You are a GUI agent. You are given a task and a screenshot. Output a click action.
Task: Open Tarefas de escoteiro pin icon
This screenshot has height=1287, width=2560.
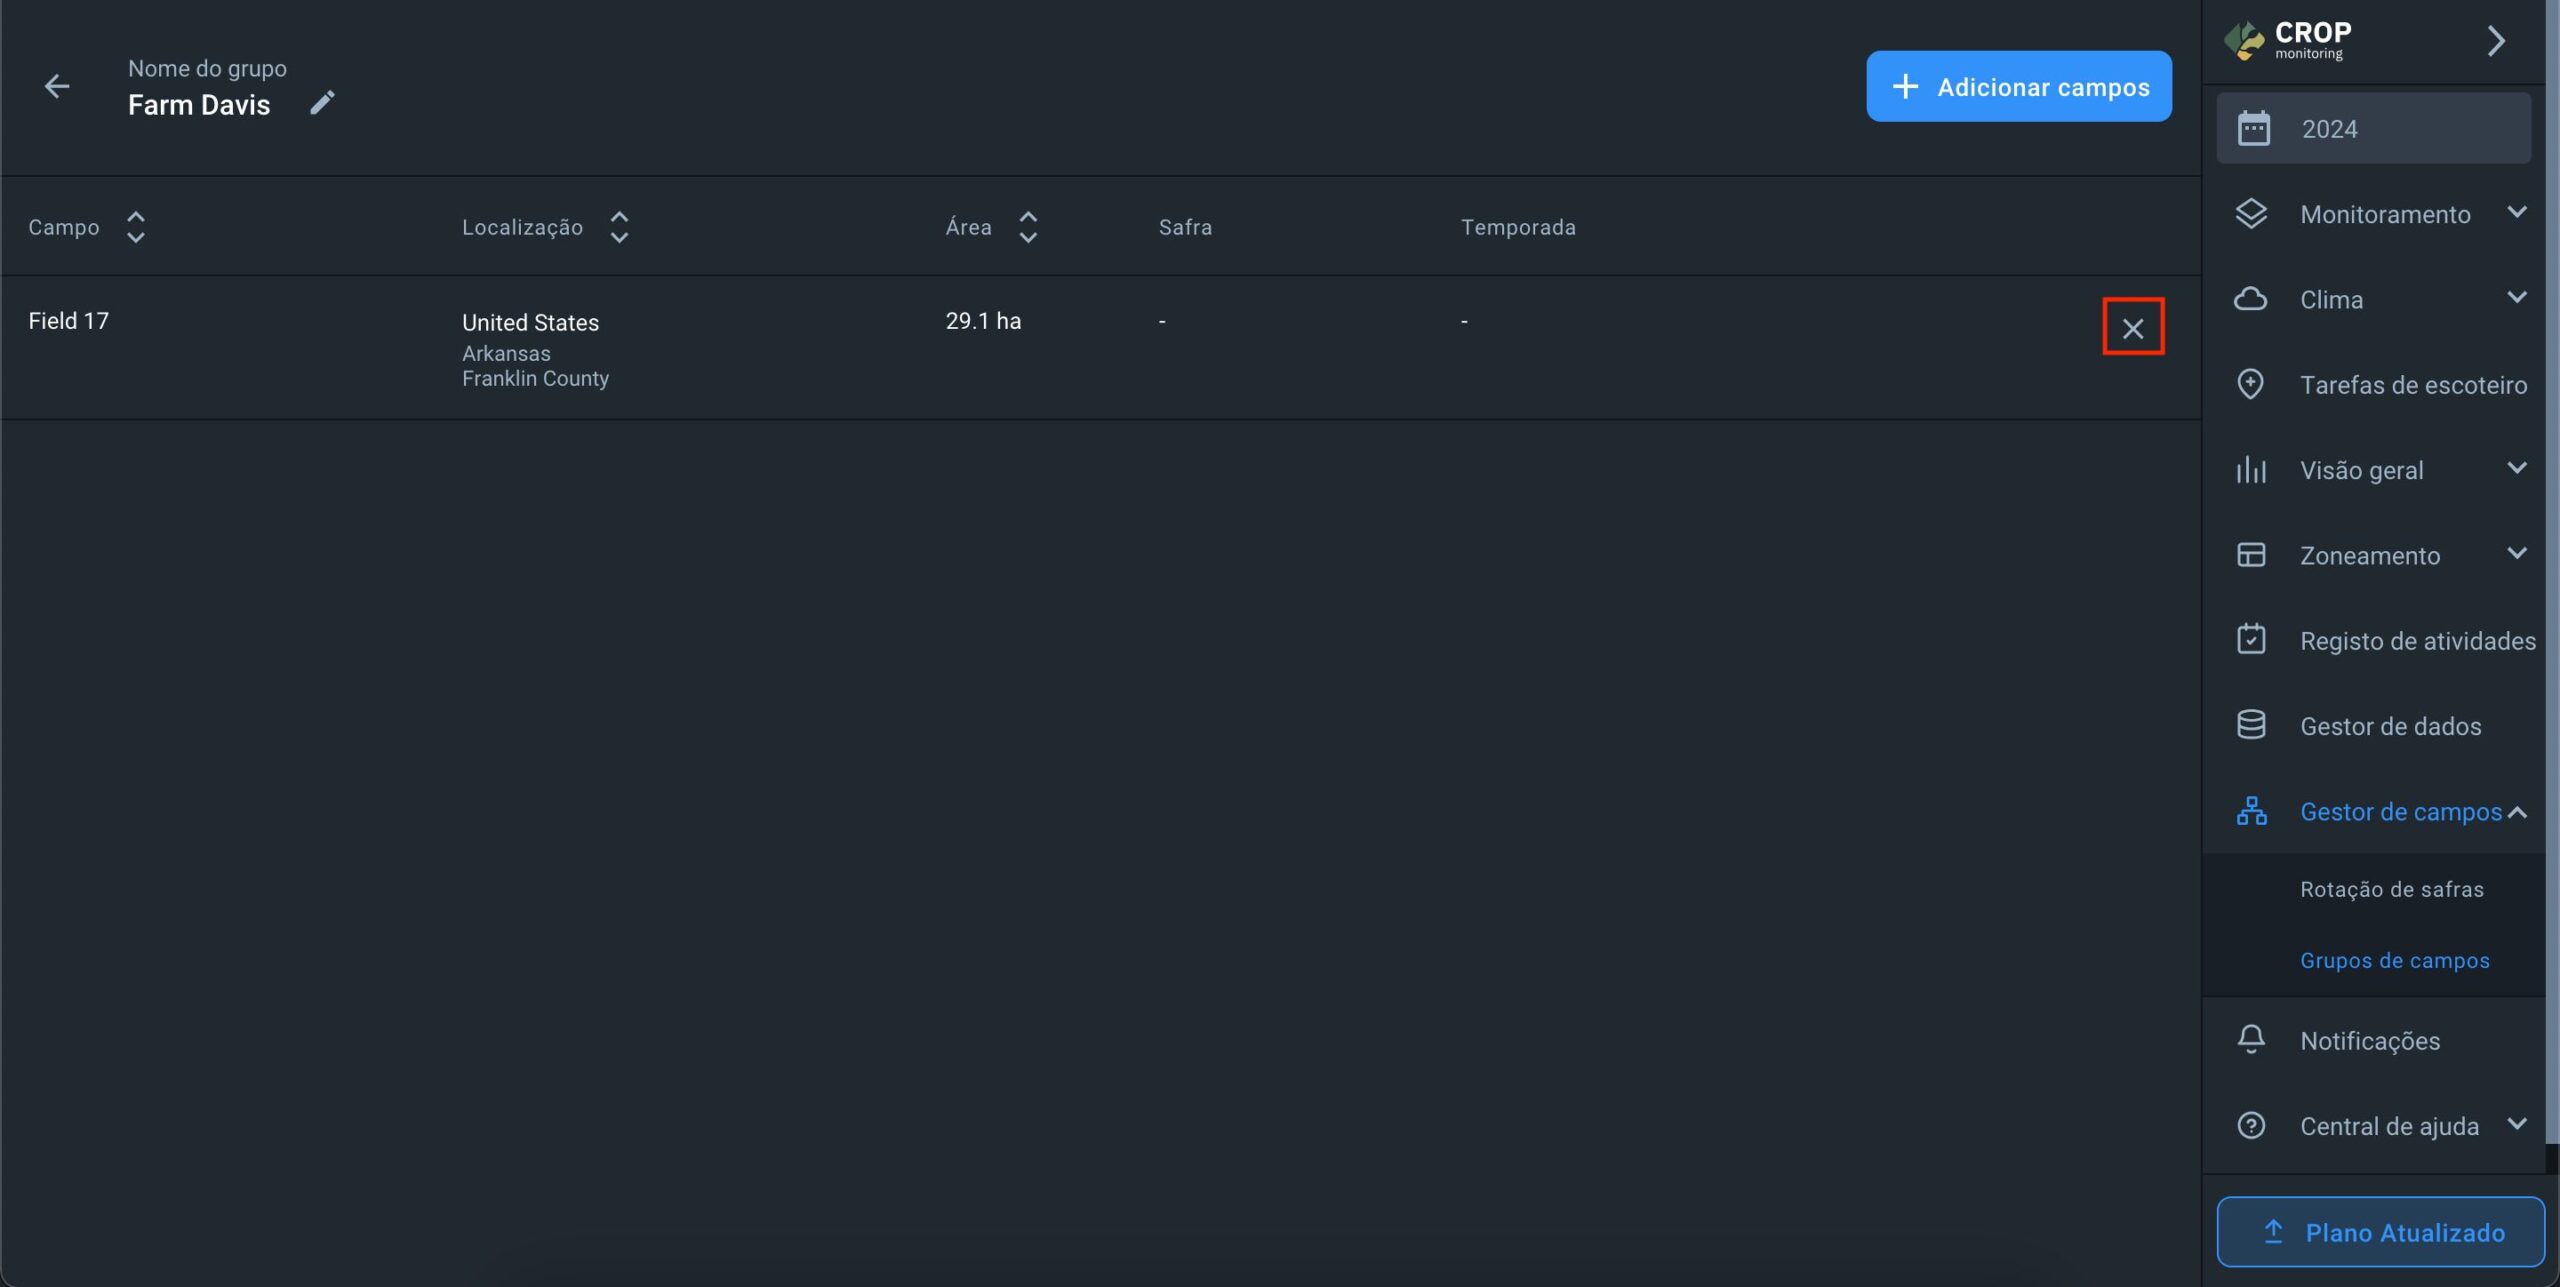point(2250,385)
